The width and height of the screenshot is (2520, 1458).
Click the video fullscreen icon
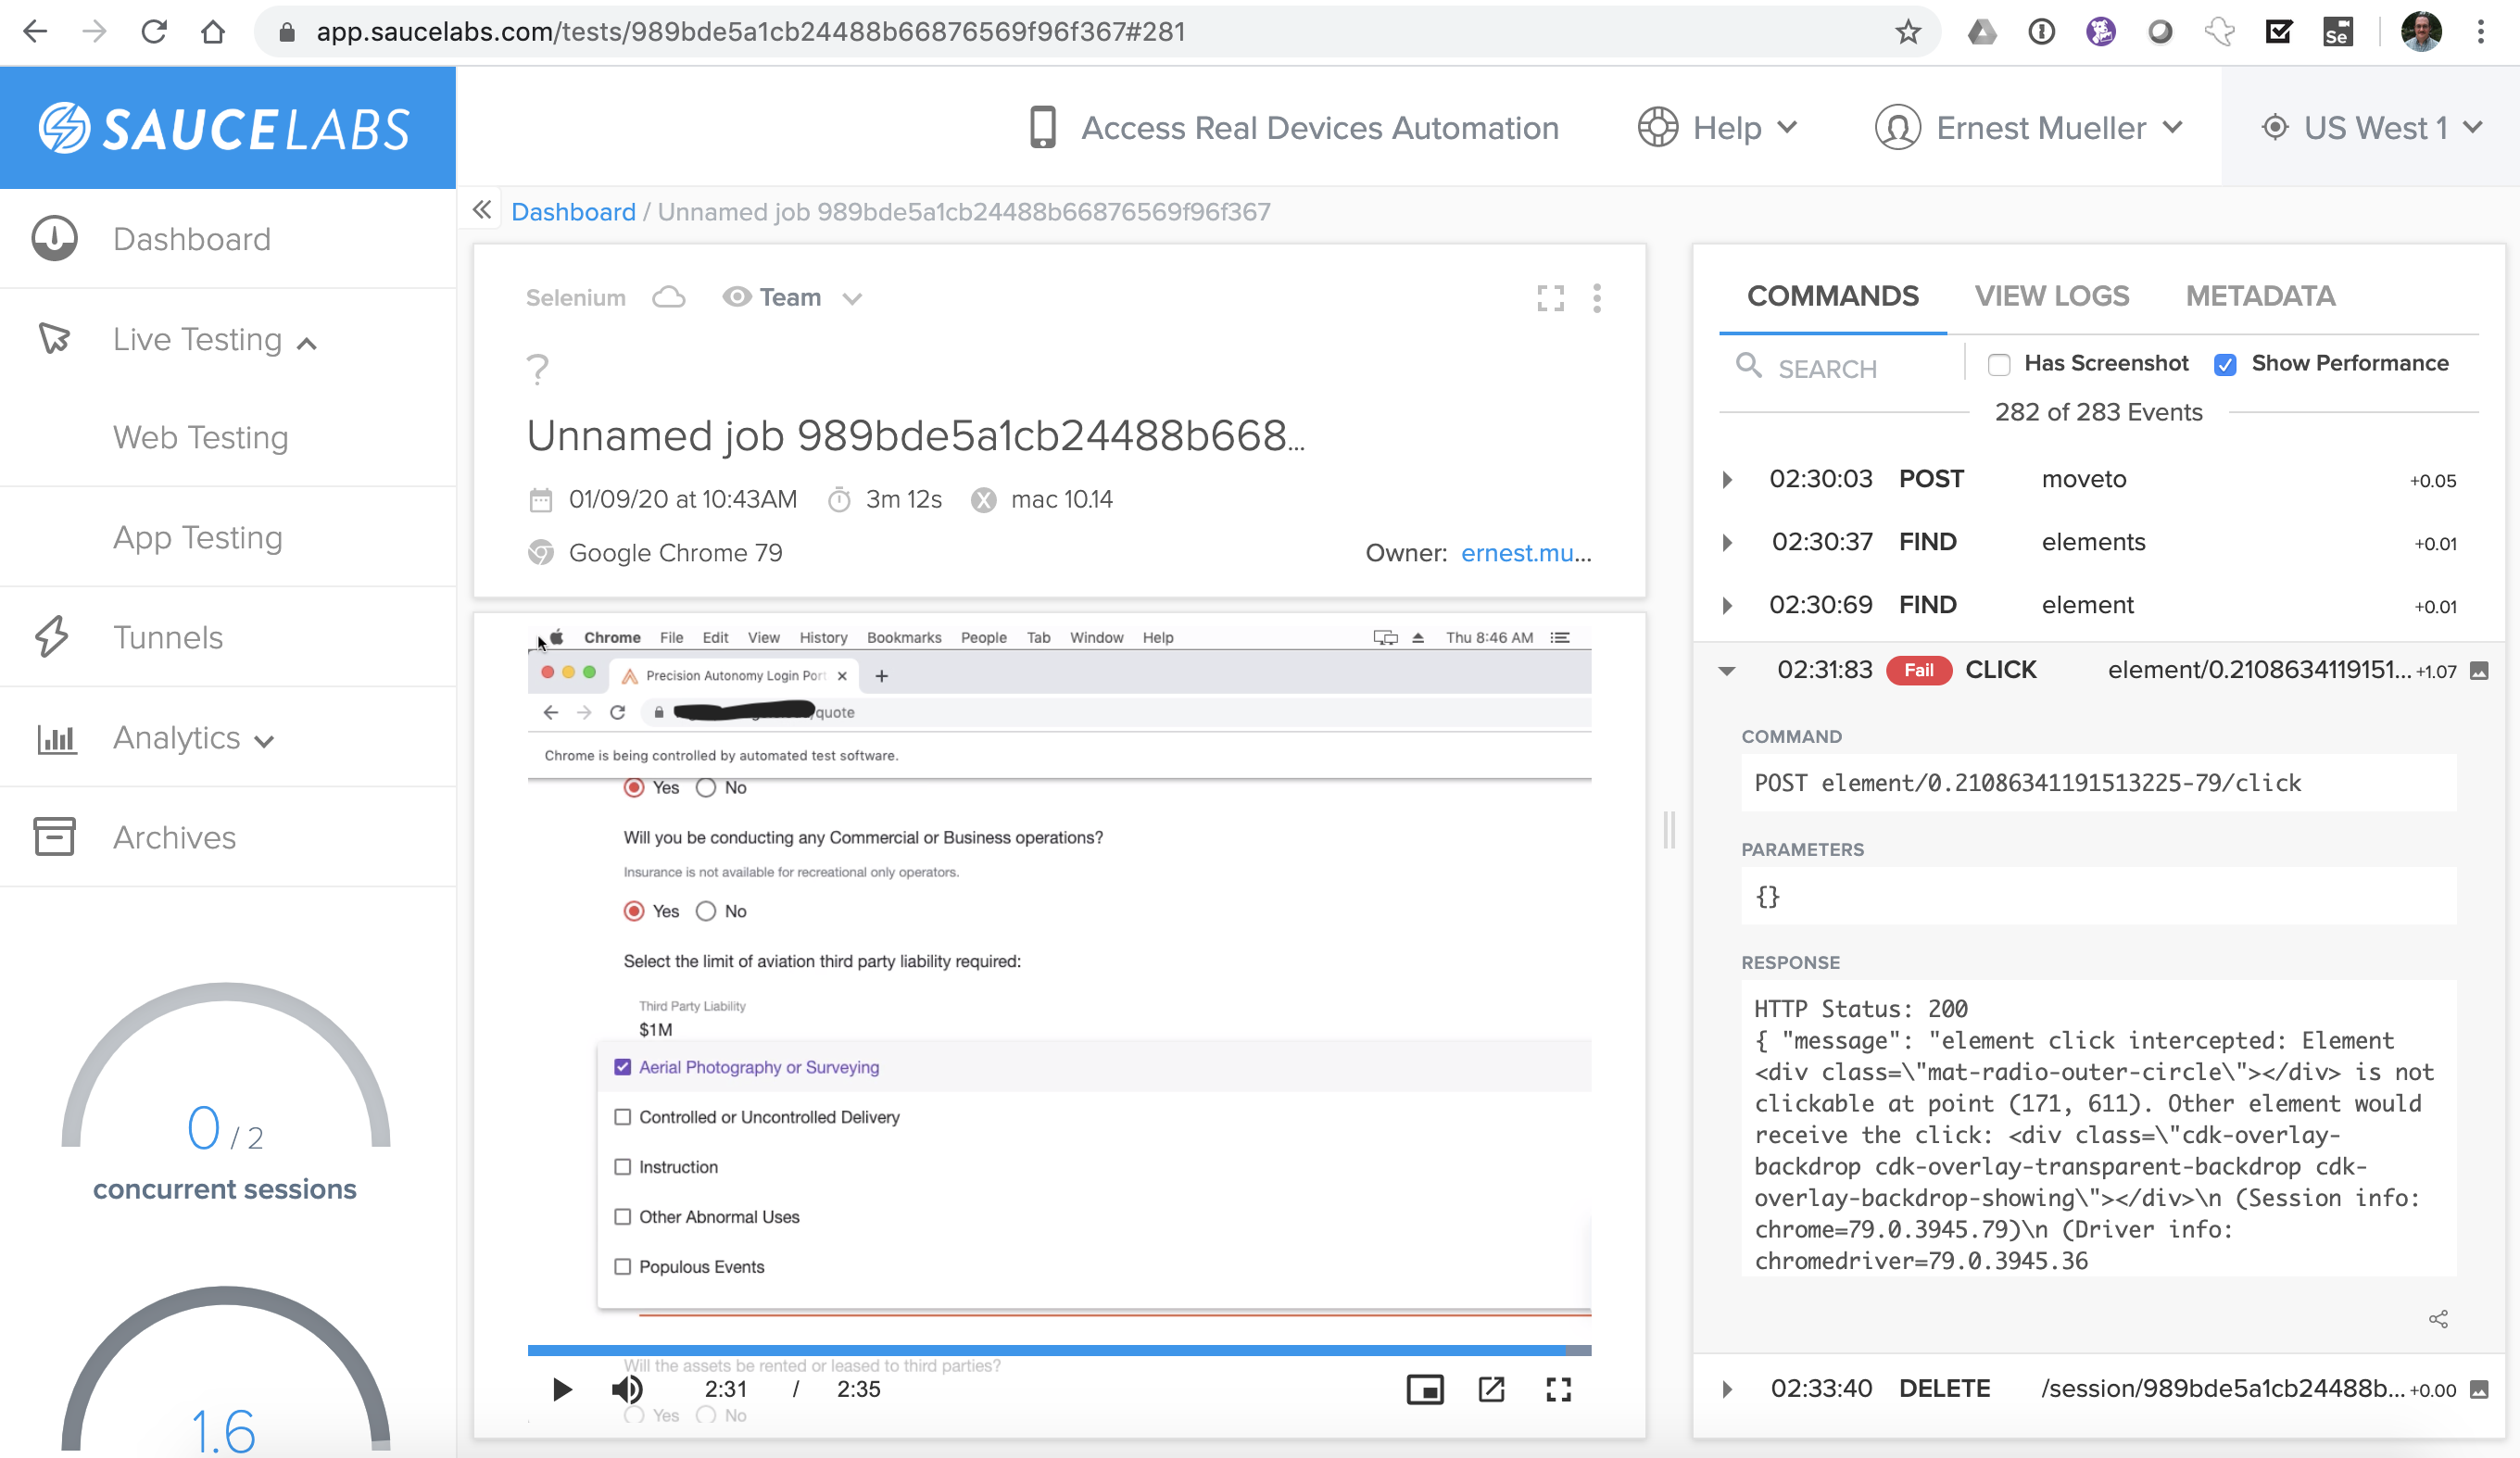[x=1558, y=1389]
